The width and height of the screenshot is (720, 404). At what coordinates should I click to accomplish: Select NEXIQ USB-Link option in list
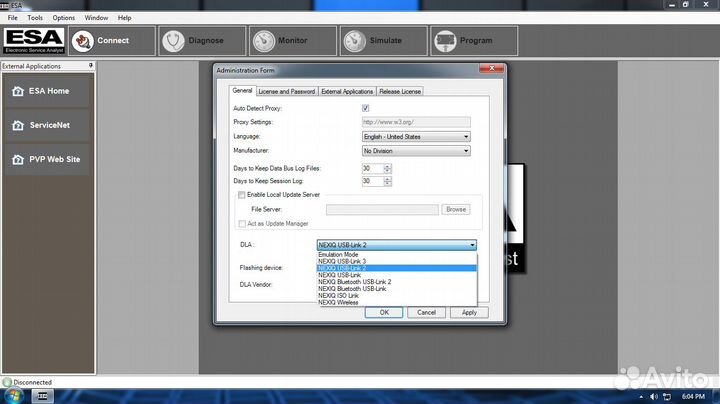click(397, 275)
